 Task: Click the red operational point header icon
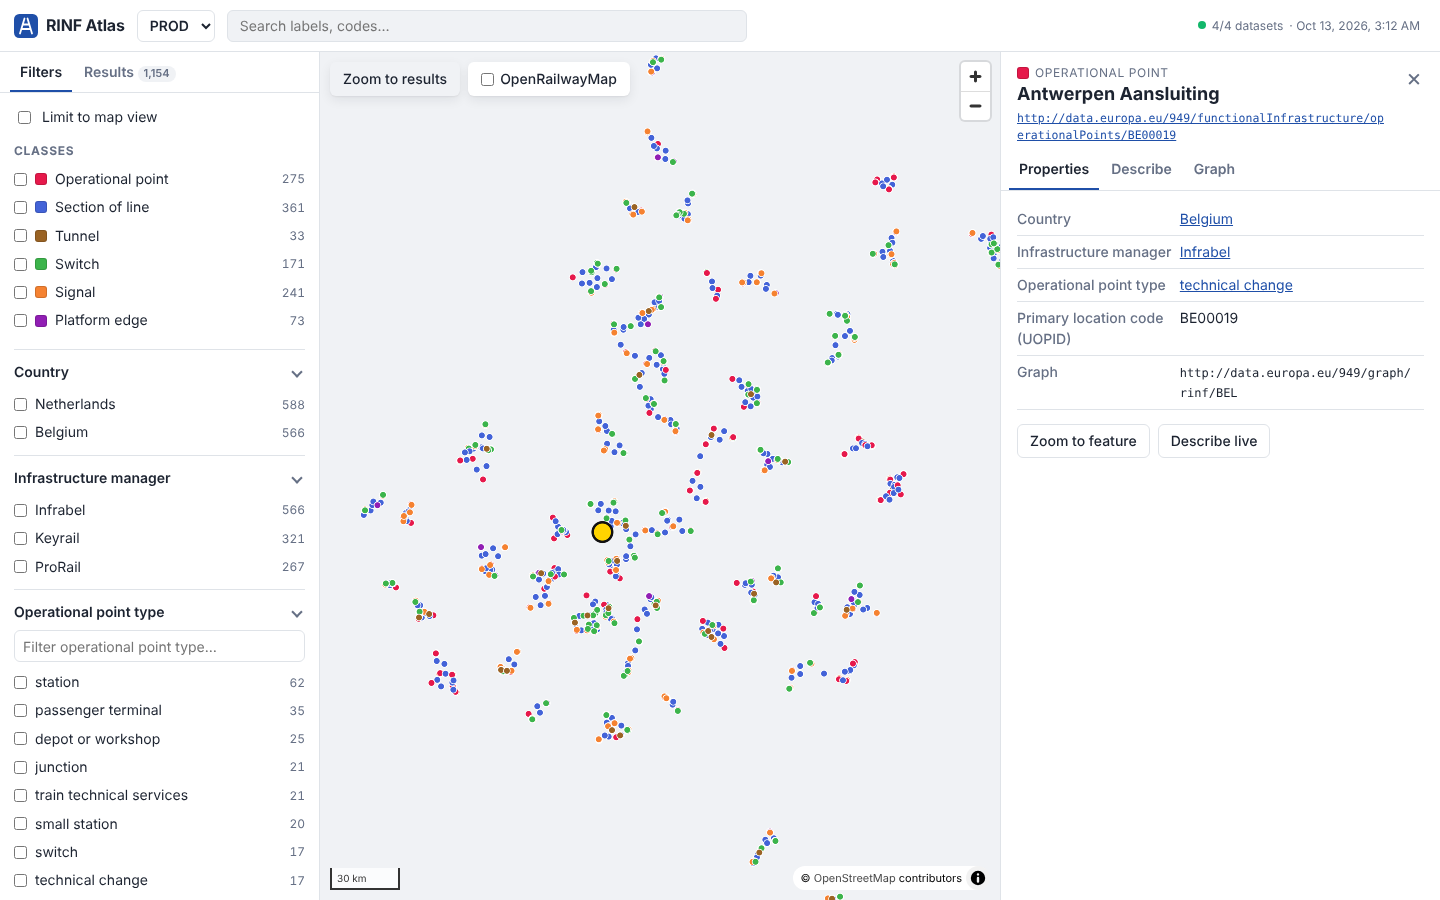tap(1023, 73)
